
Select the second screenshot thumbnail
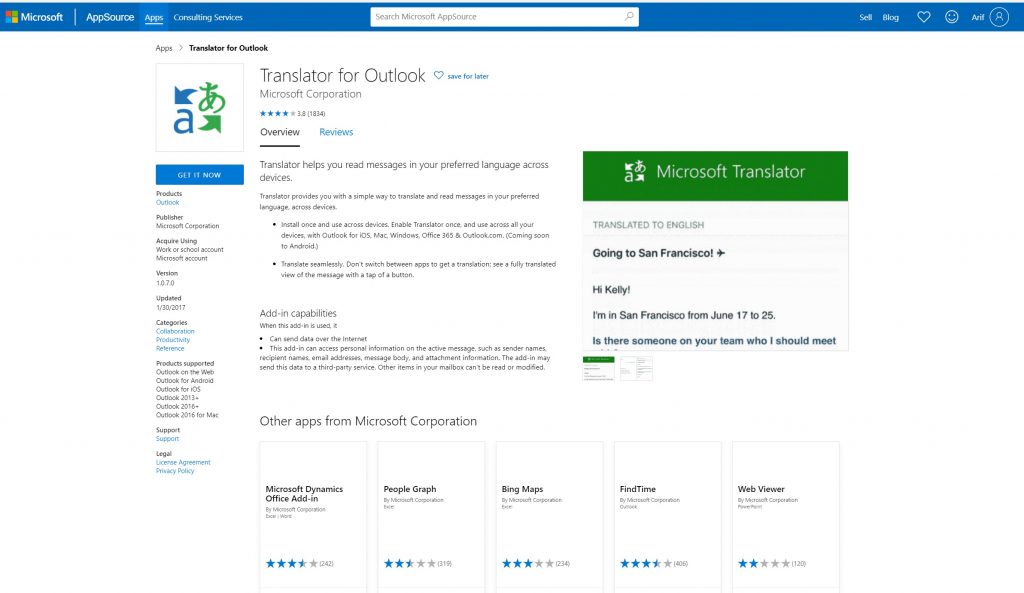click(x=636, y=368)
